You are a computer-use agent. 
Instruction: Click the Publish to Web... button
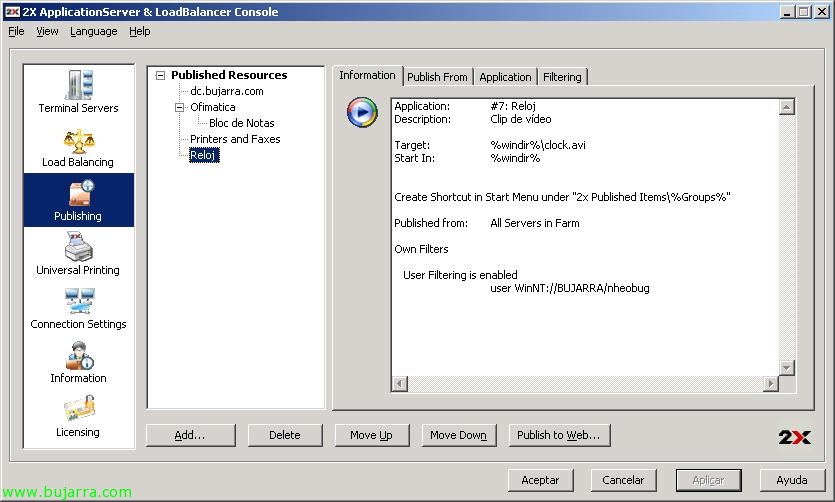(x=559, y=435)
